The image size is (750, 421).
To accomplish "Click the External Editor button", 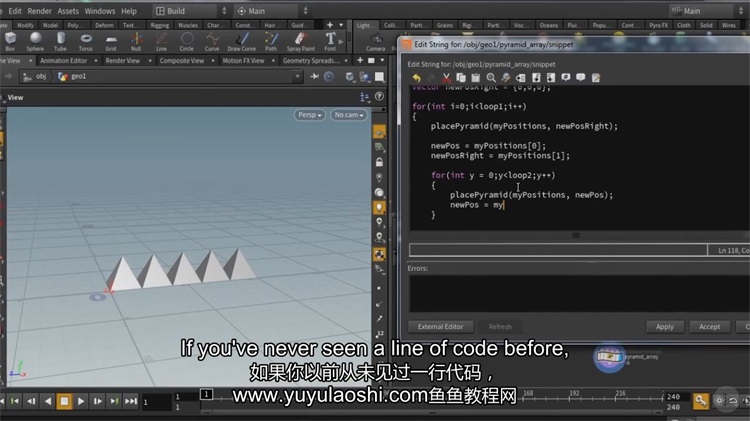I will coord(441,327).
